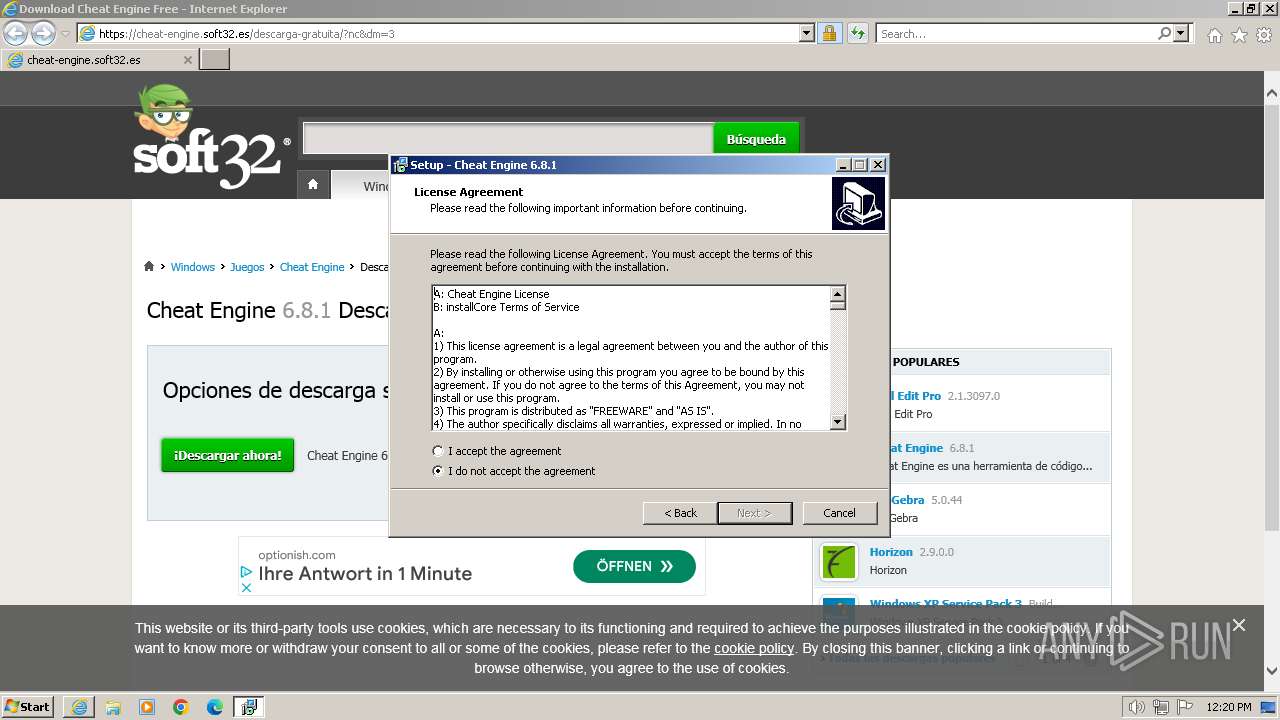Launch Edge from the taskbar
This screenshot has height=720, width=1280.
click(x=215, y=707)
